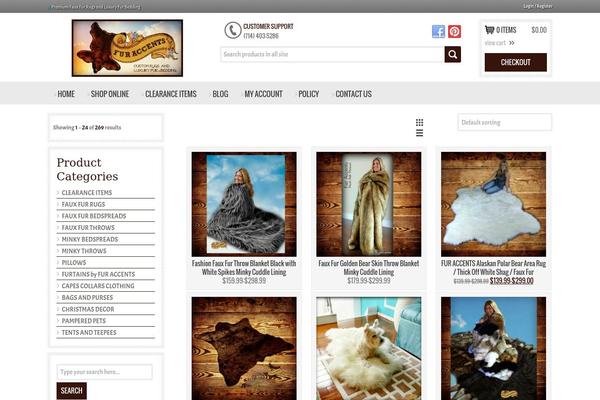
Task: Switch to grid view layout
Action: [419, 122]
